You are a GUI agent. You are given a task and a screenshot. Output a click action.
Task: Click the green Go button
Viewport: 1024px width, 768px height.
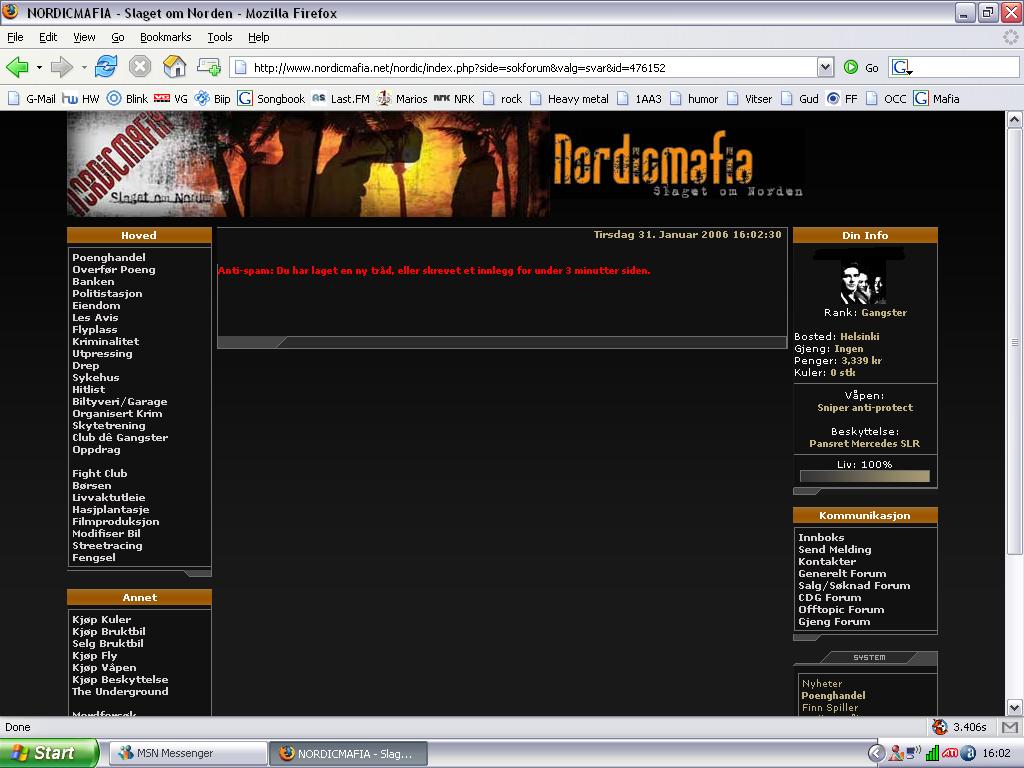point(861,67)
